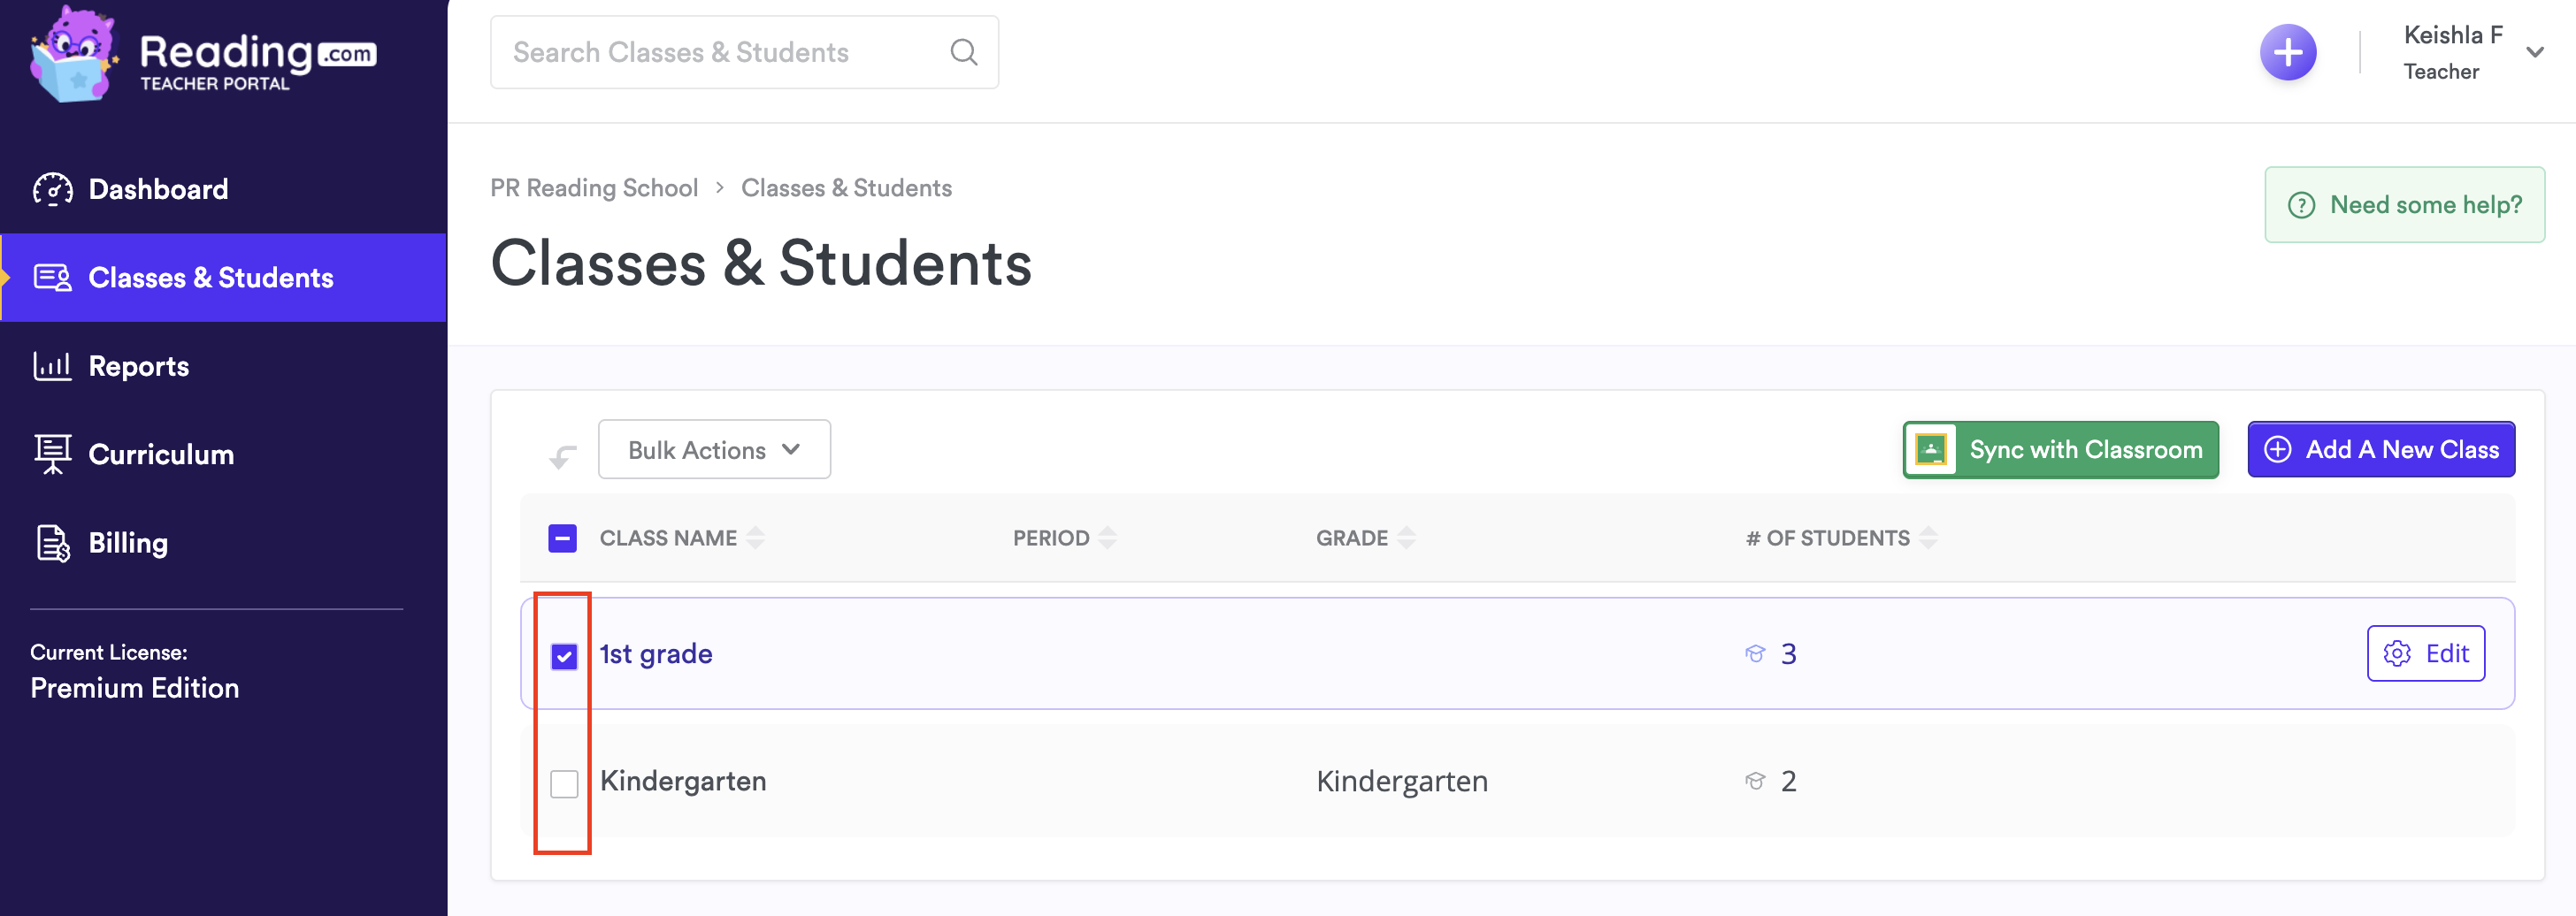Toggle the select-all classes header checkbox

[562, 538]
